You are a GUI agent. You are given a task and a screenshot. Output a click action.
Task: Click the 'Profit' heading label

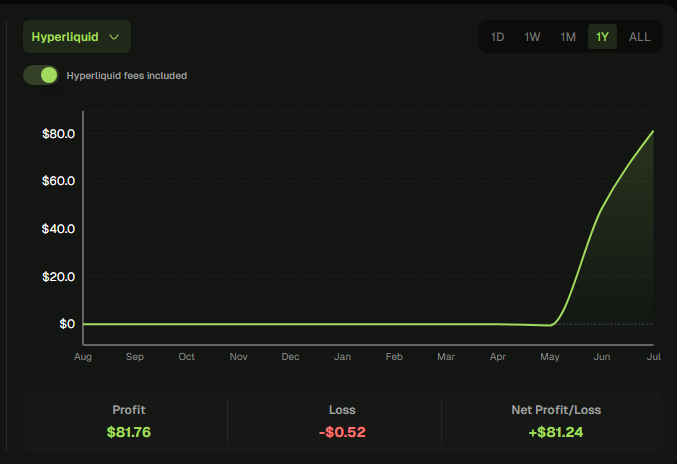129,410
